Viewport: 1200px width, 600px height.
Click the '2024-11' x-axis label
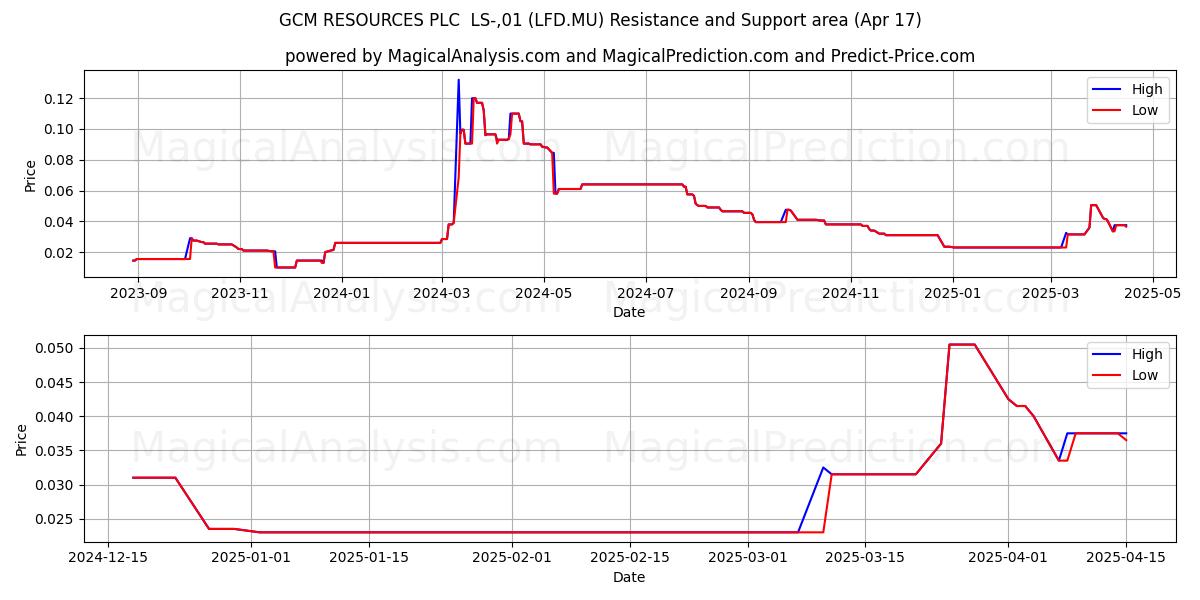[851, 293]
